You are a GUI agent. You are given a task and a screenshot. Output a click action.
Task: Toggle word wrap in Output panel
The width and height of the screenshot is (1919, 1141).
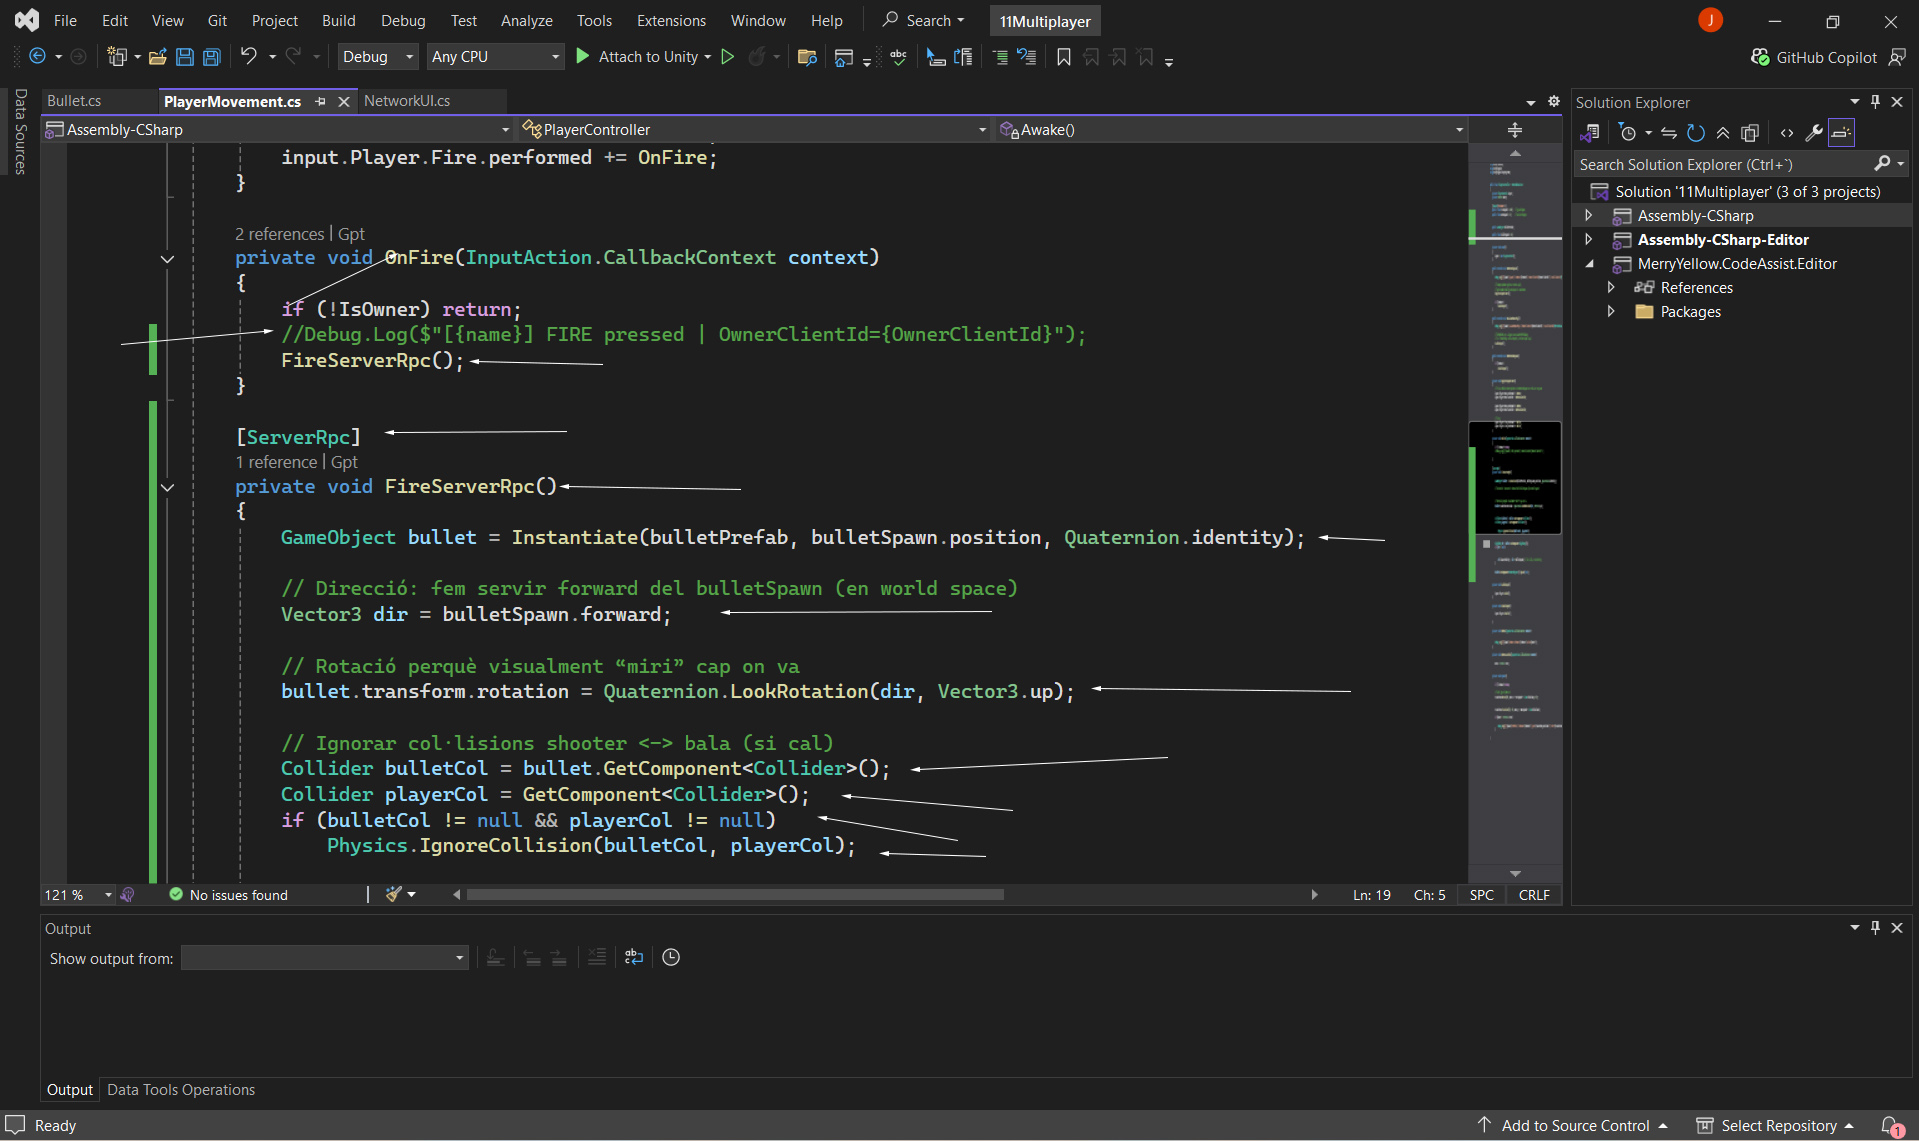click(633, 957)
